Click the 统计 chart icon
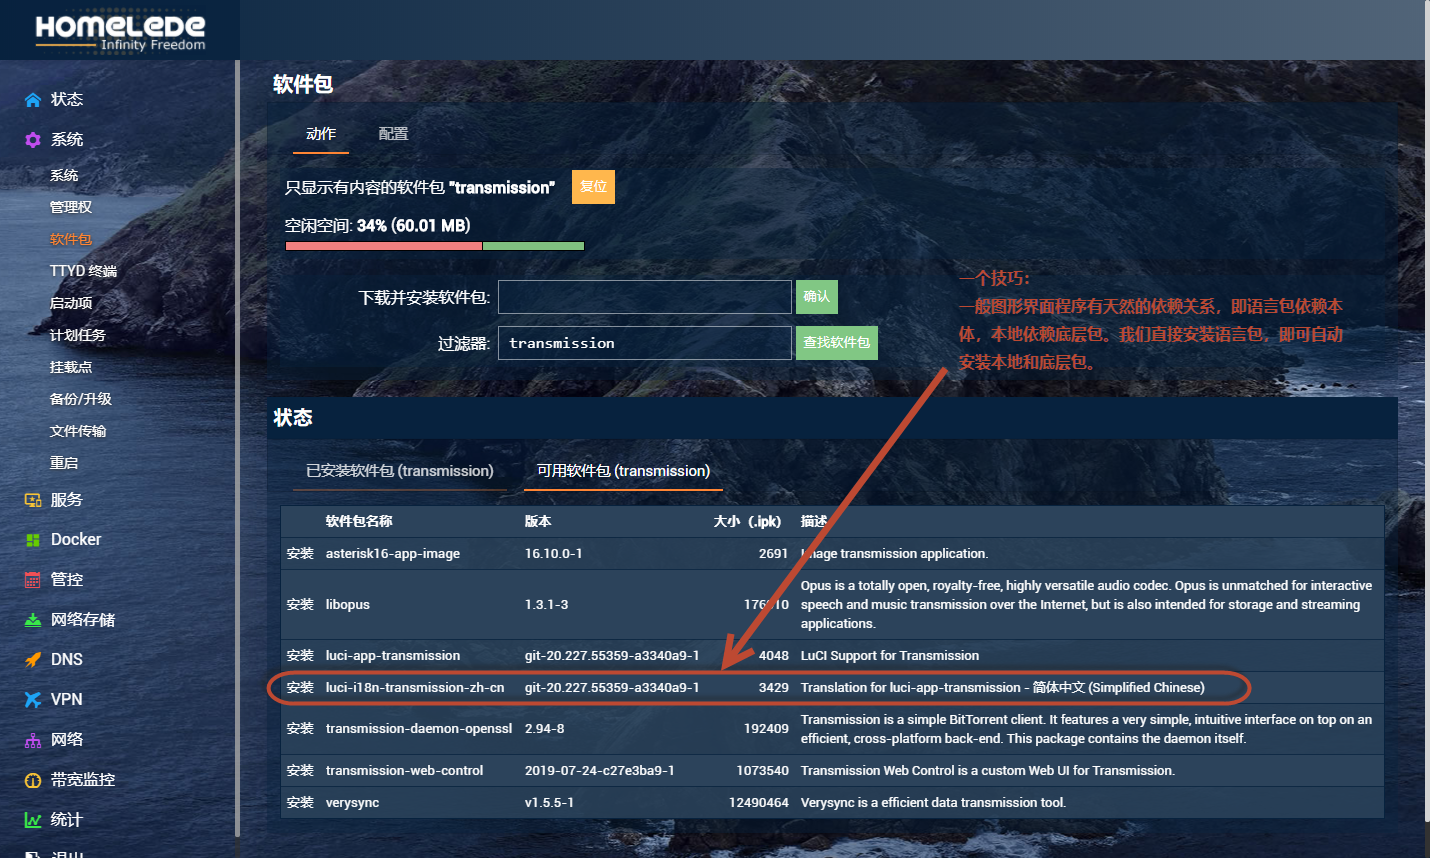 point(33,819)
